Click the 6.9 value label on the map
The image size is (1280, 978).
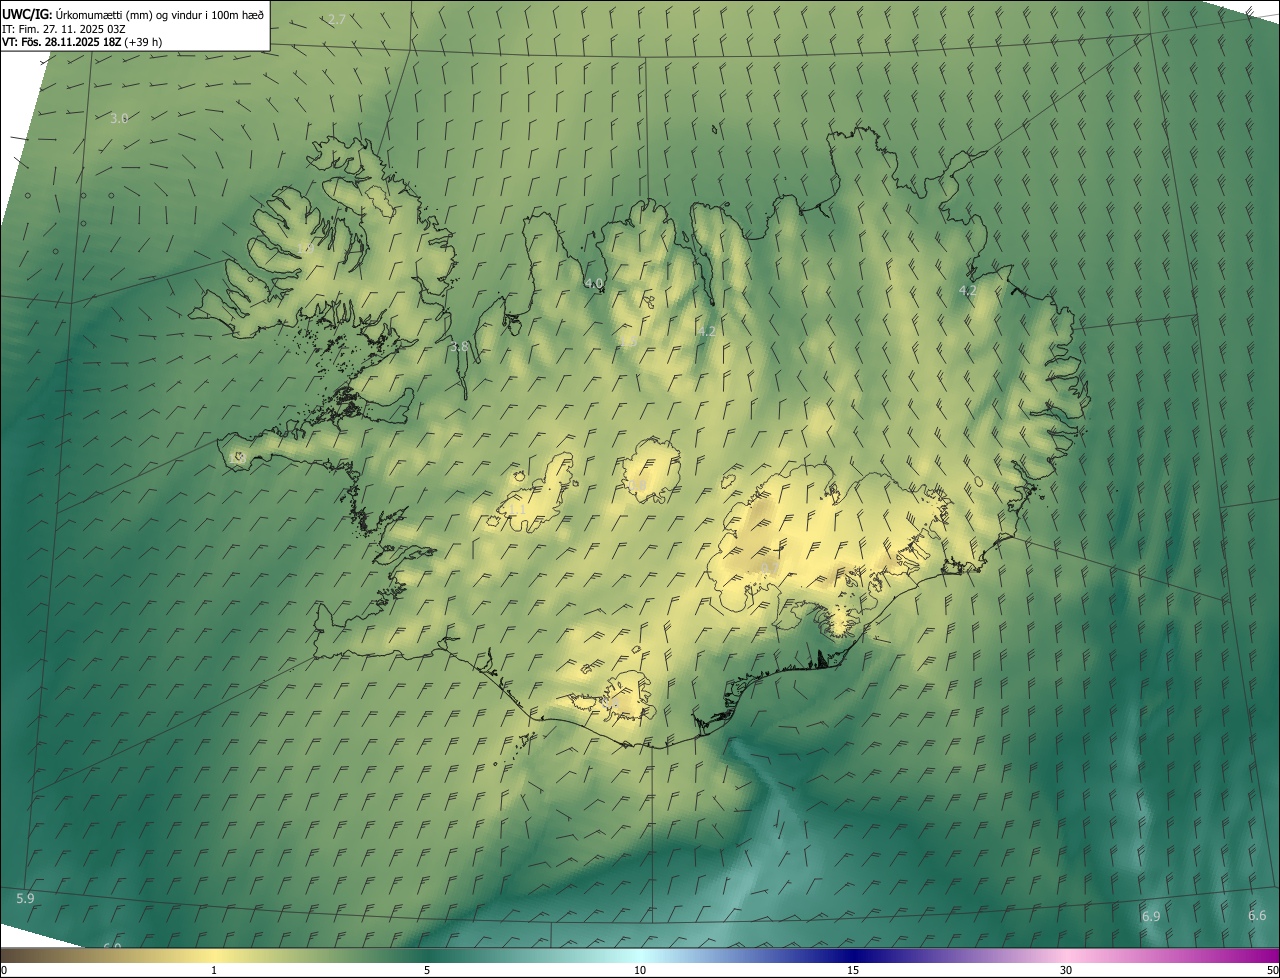coord(1151,916)
